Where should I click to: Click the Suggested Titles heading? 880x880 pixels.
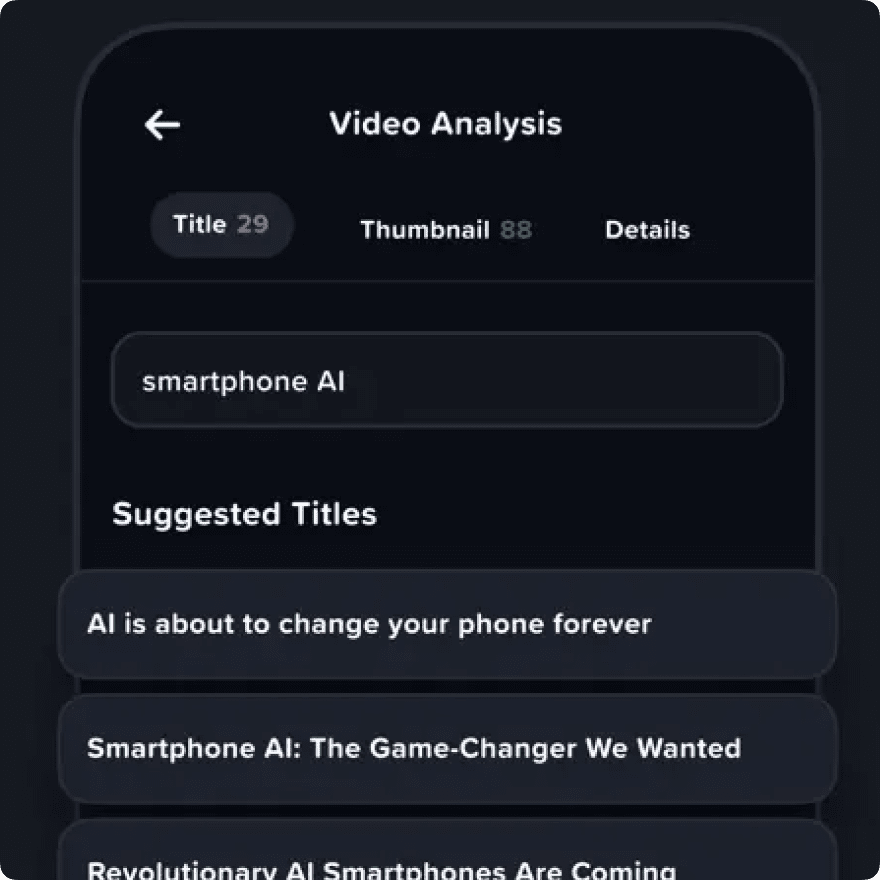click(x=244, y=514)
